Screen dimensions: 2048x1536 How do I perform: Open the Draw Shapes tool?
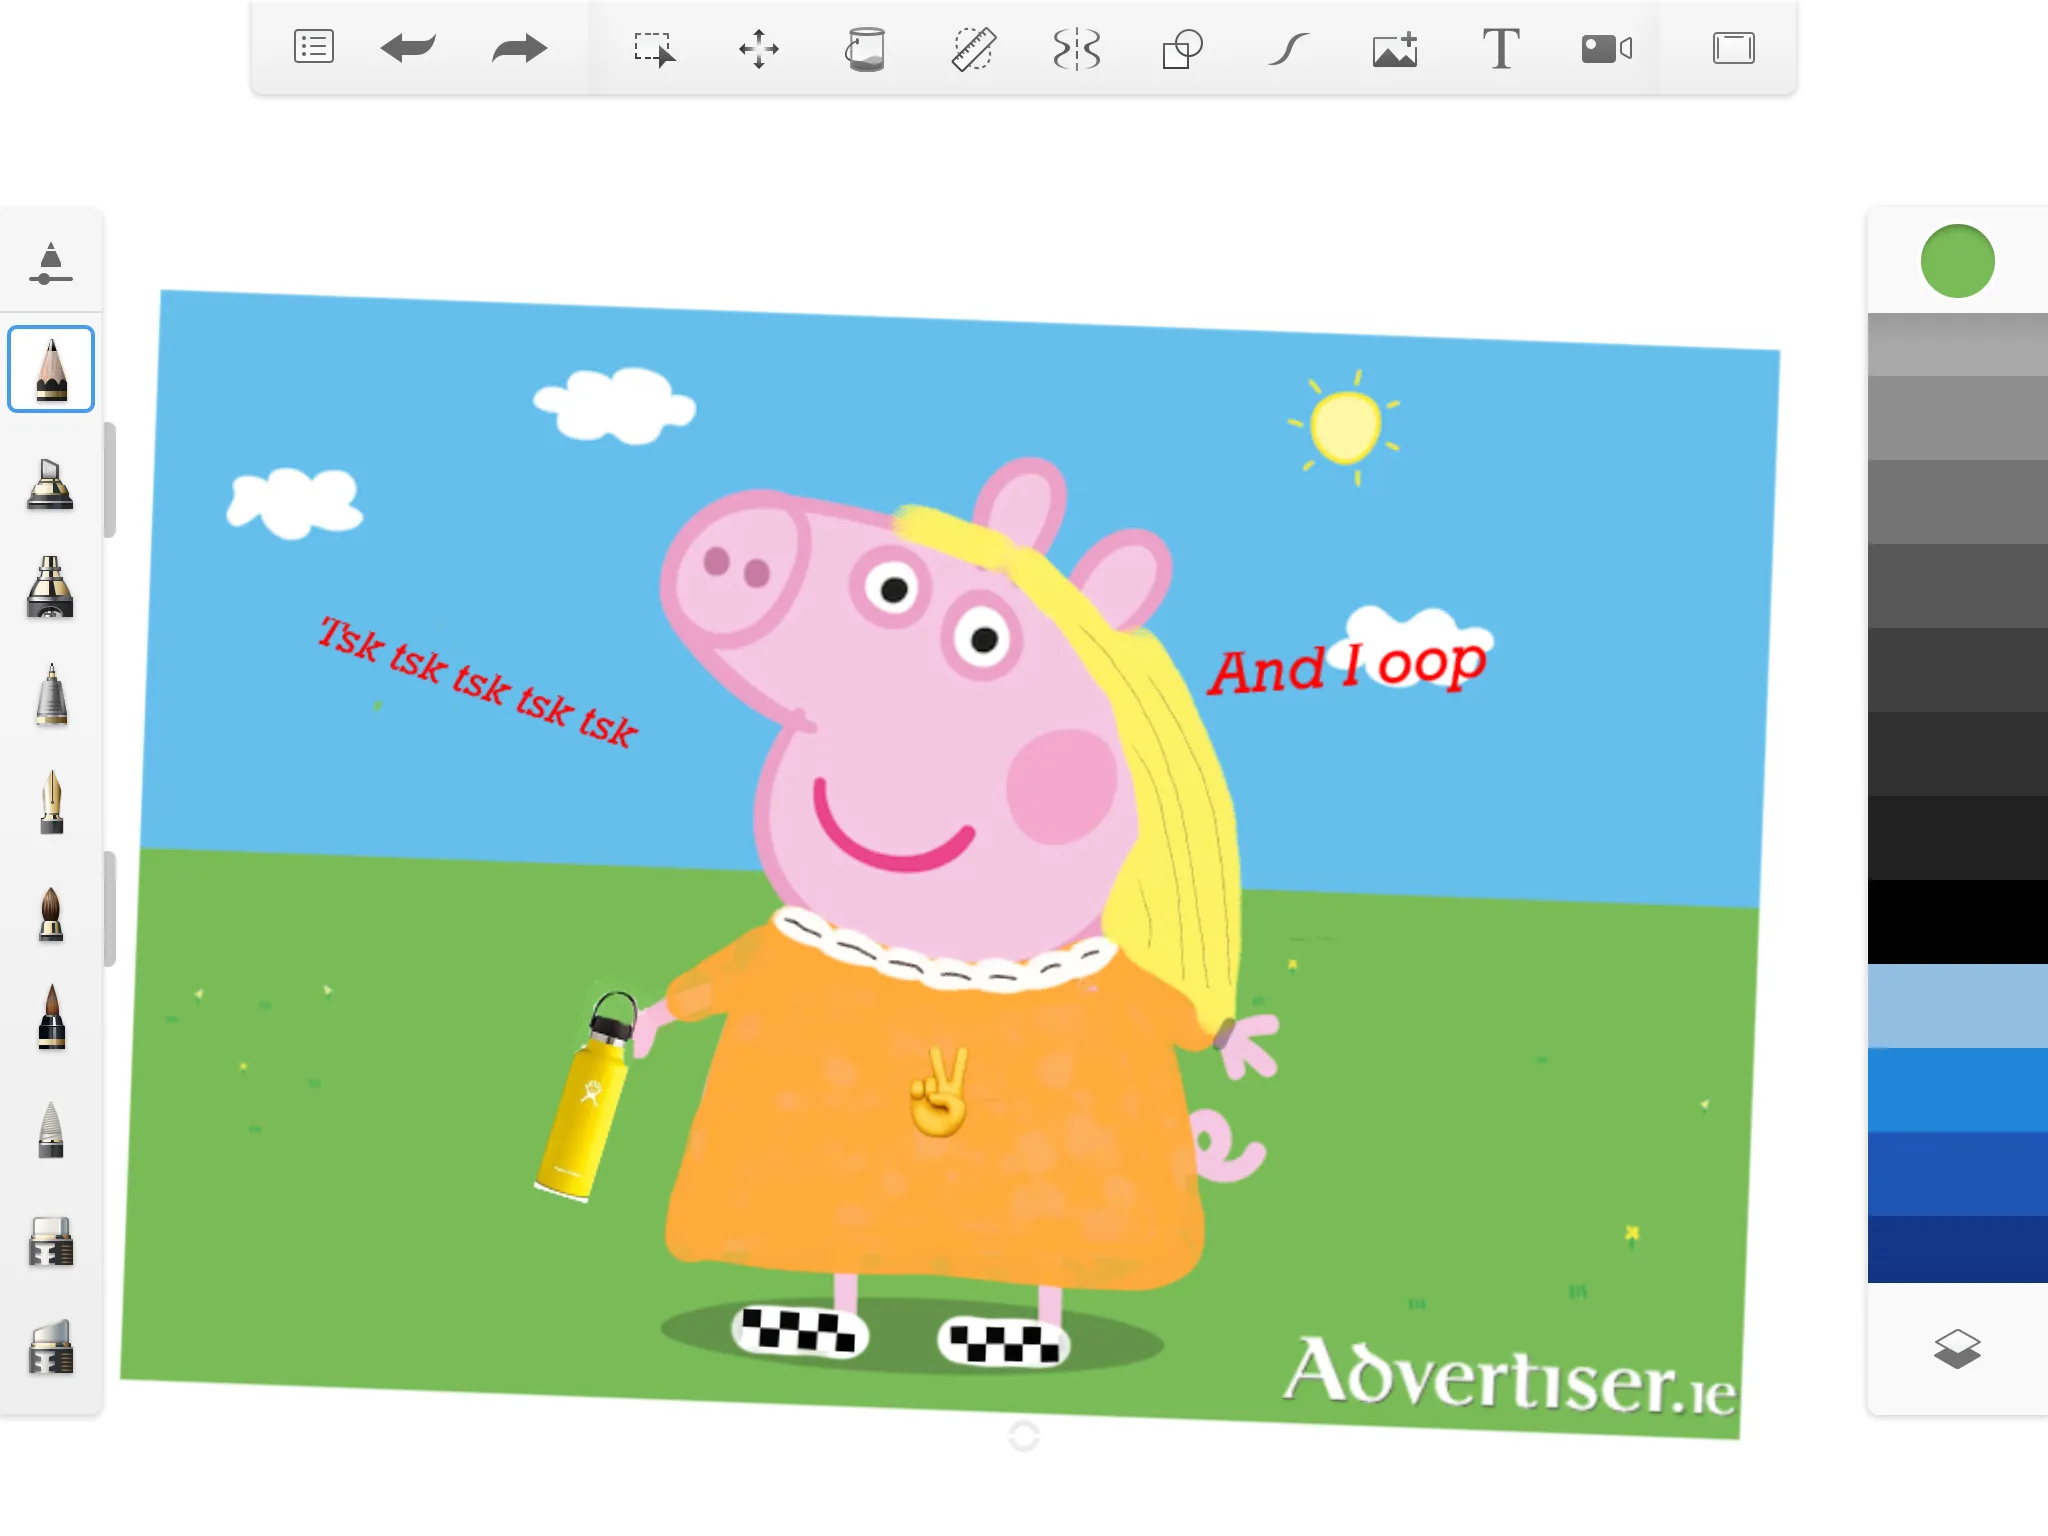click(x=1182, y=49)
